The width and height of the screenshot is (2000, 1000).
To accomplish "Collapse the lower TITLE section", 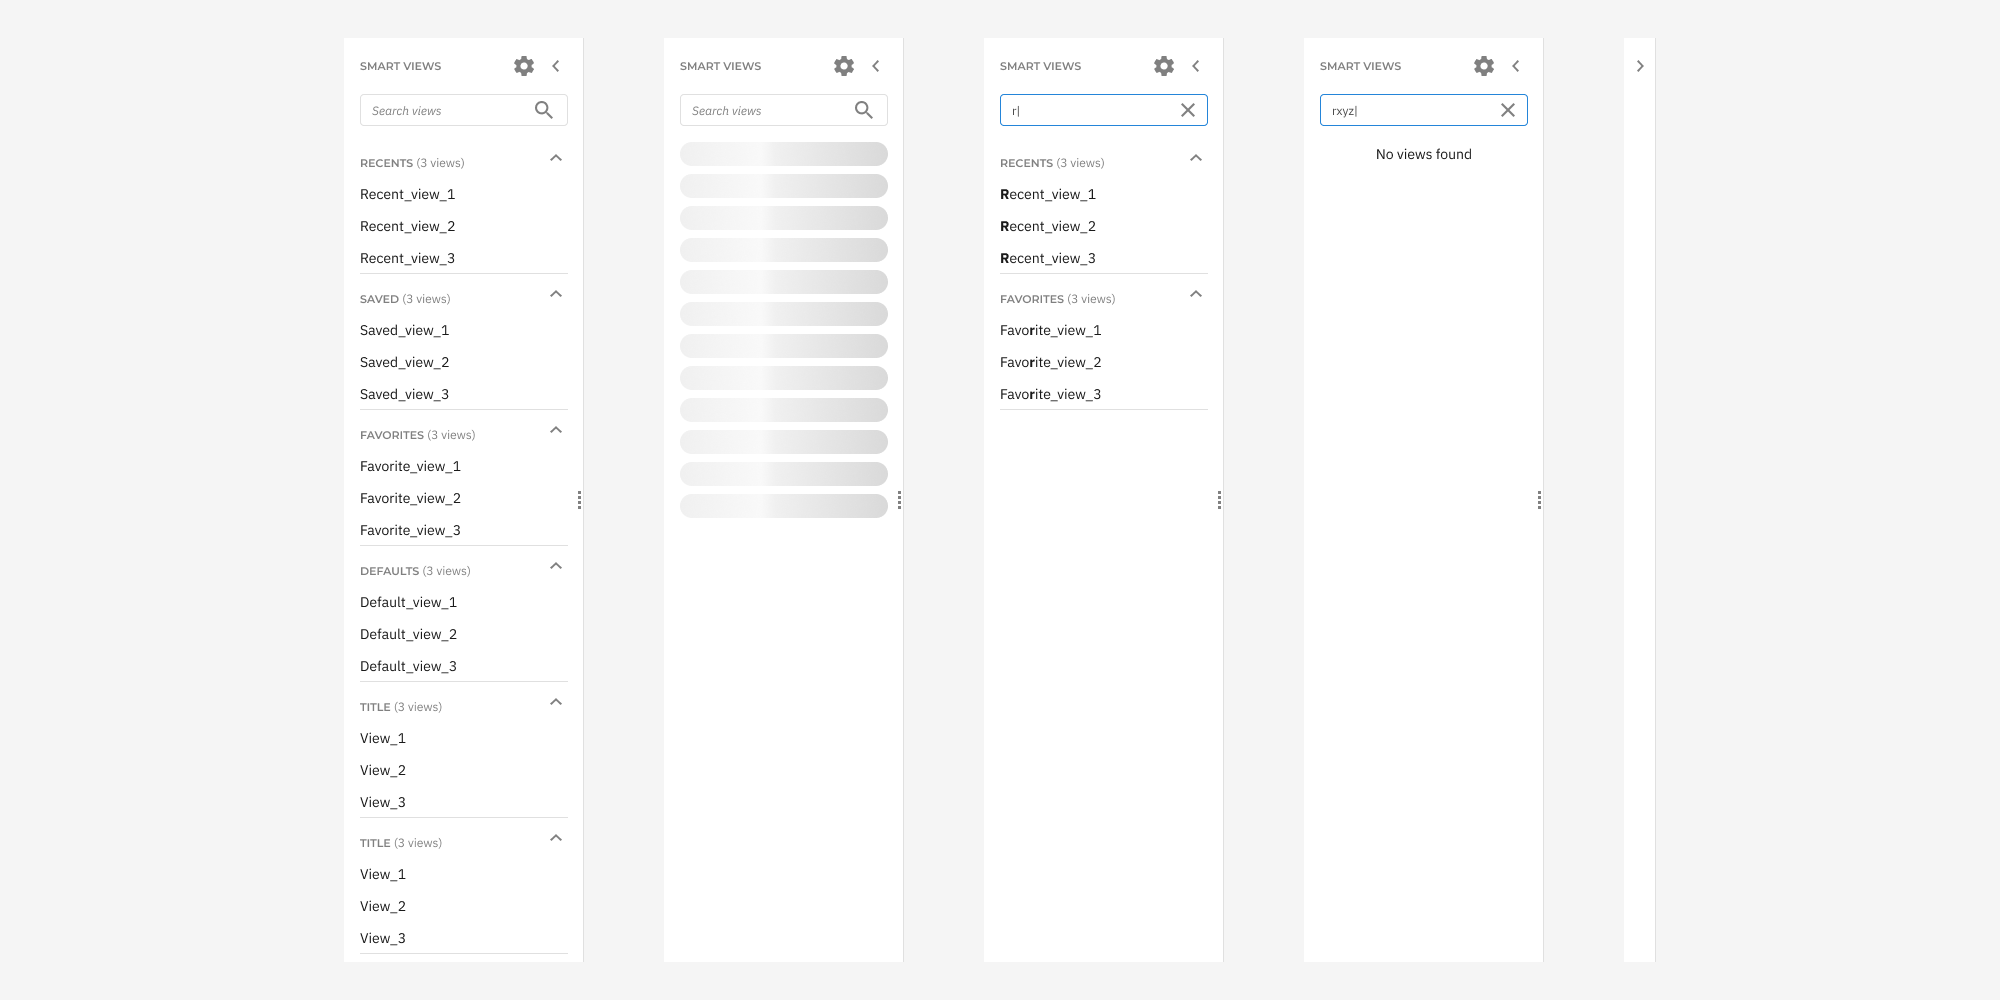I will point(556,838).
